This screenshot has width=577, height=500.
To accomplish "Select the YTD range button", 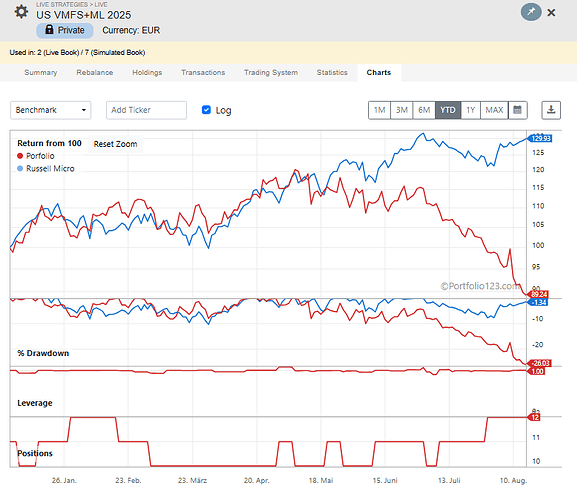I will coord(448,110).
